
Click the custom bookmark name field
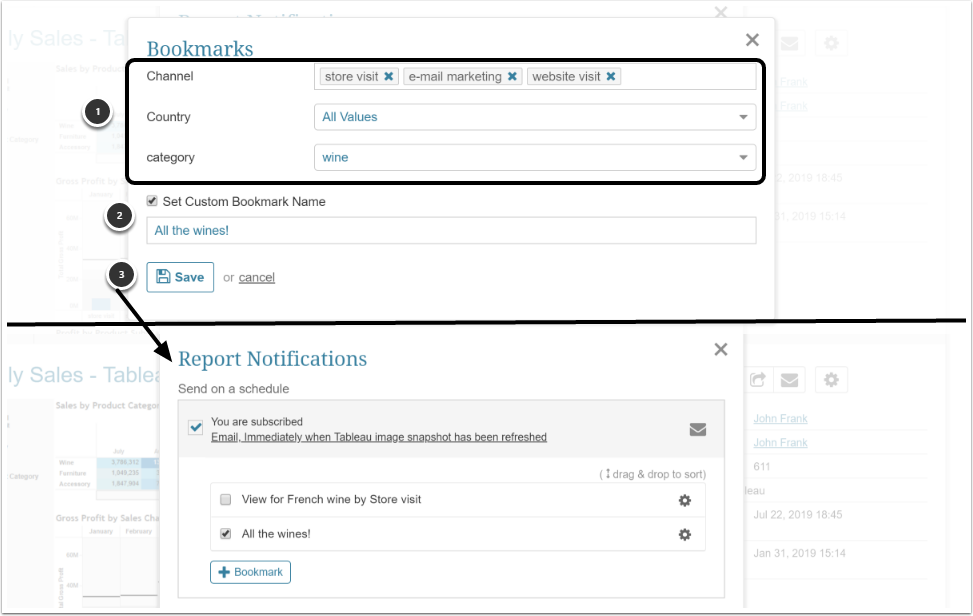(451, 231)
